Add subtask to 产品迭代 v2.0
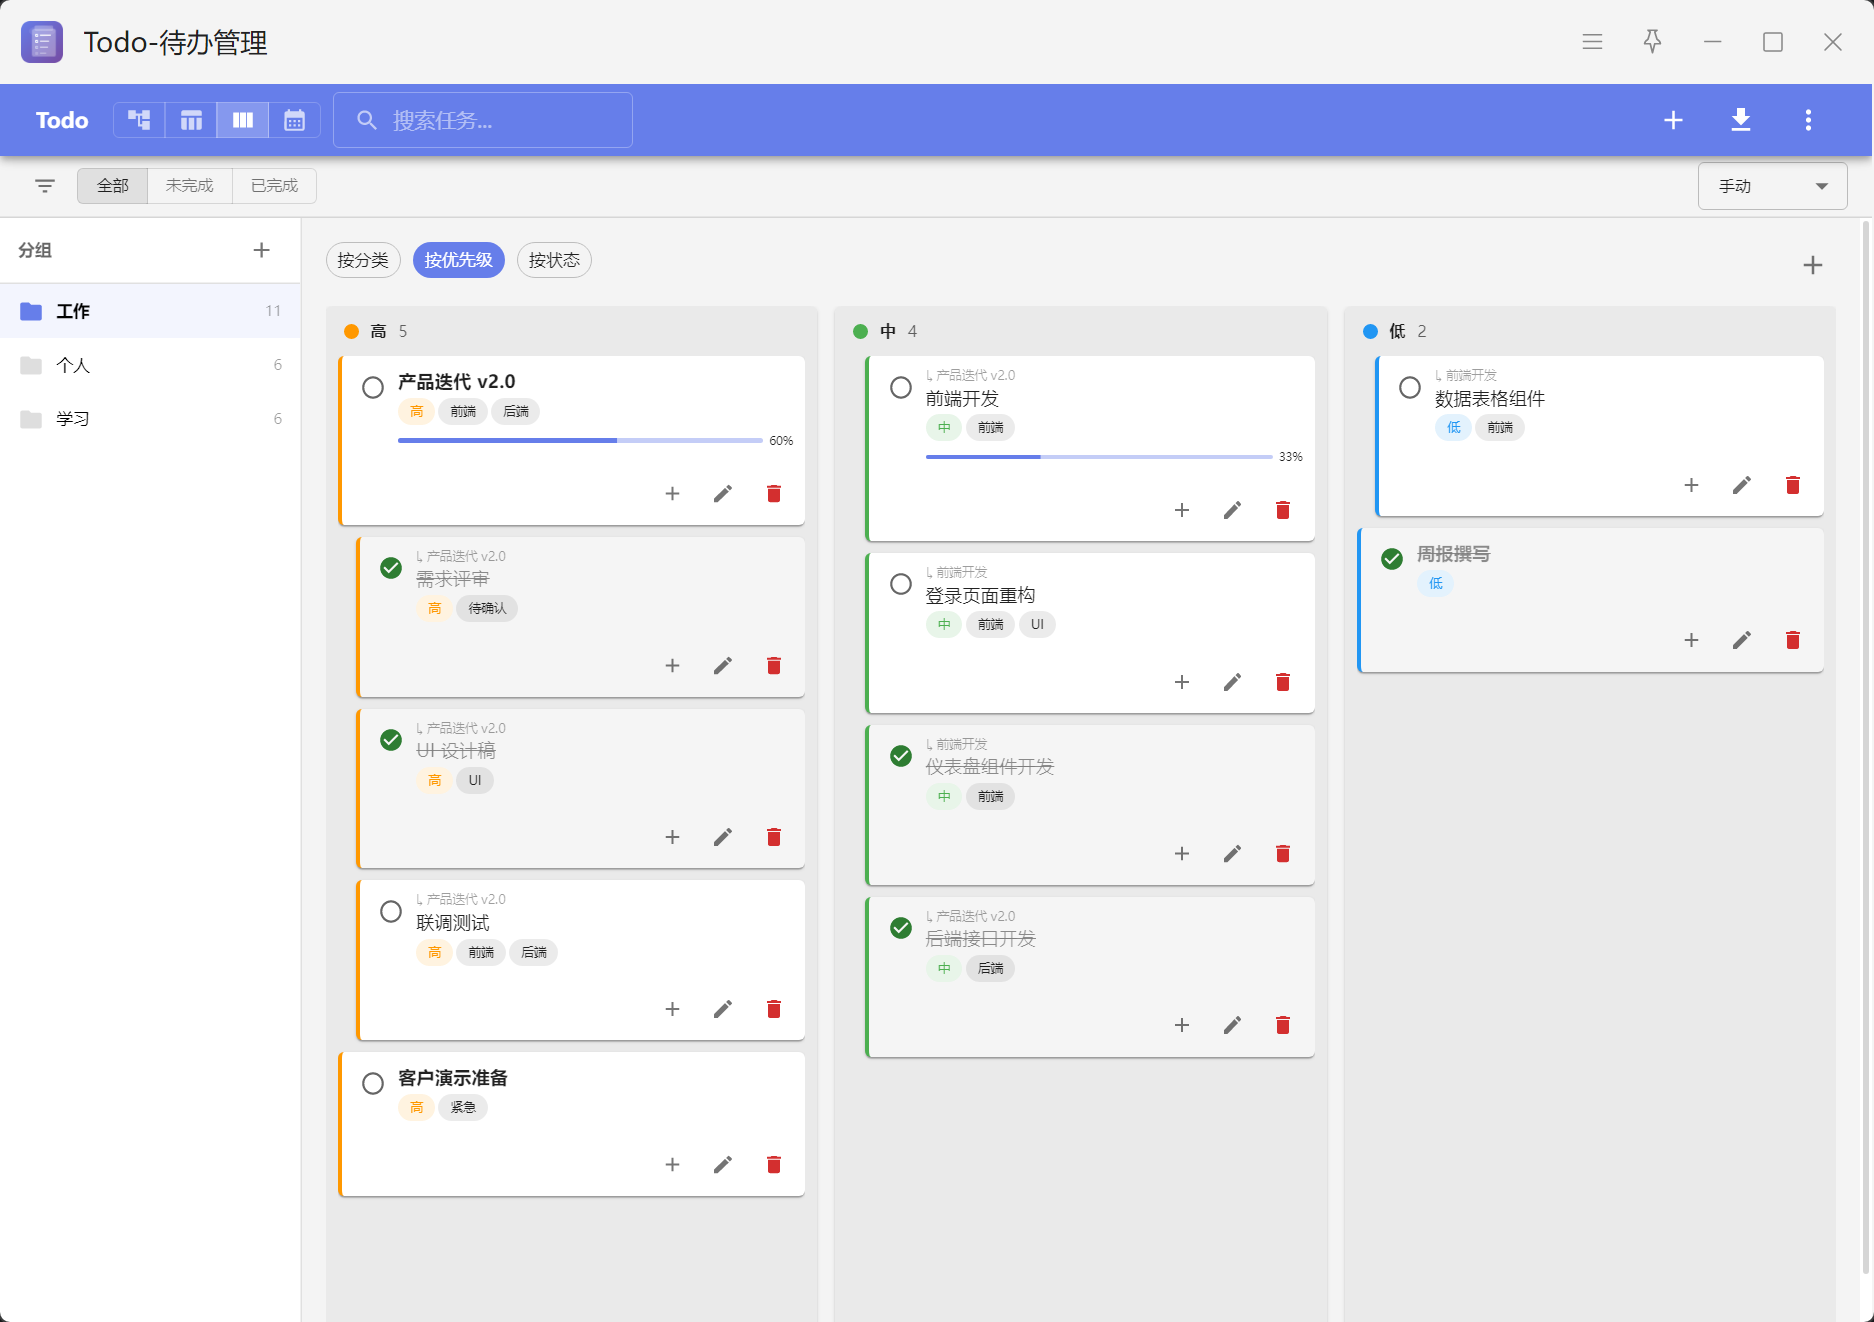Viewport: 1874px width, 1322px height. coord(672,493)
